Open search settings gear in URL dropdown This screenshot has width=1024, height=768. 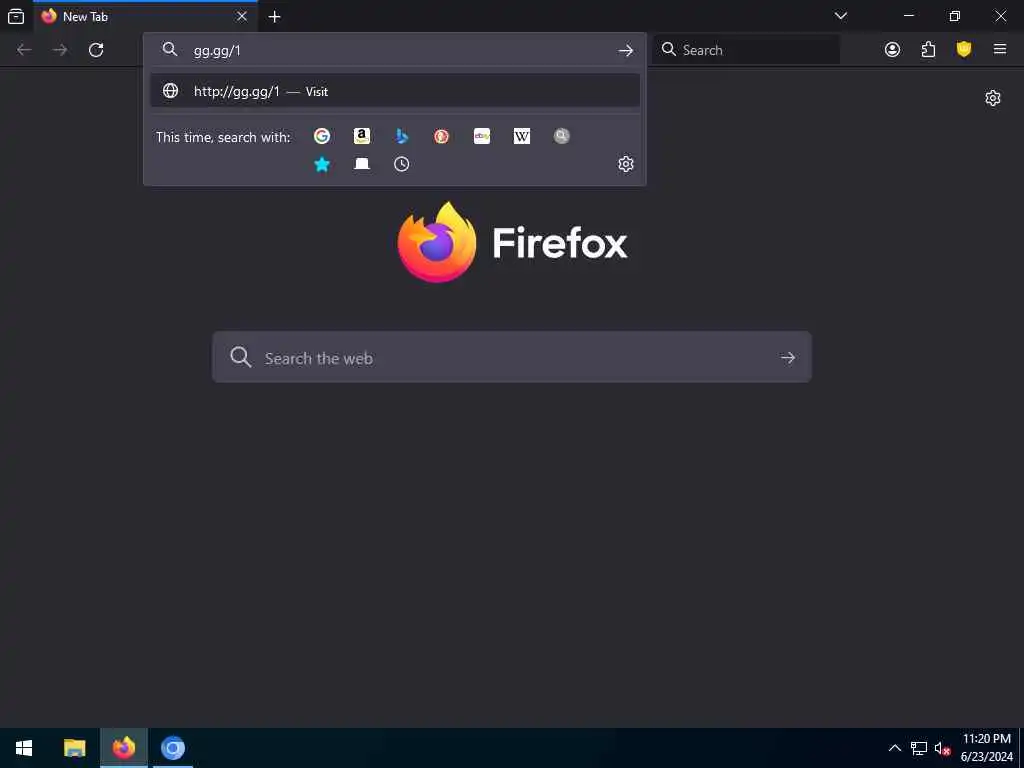626,164
